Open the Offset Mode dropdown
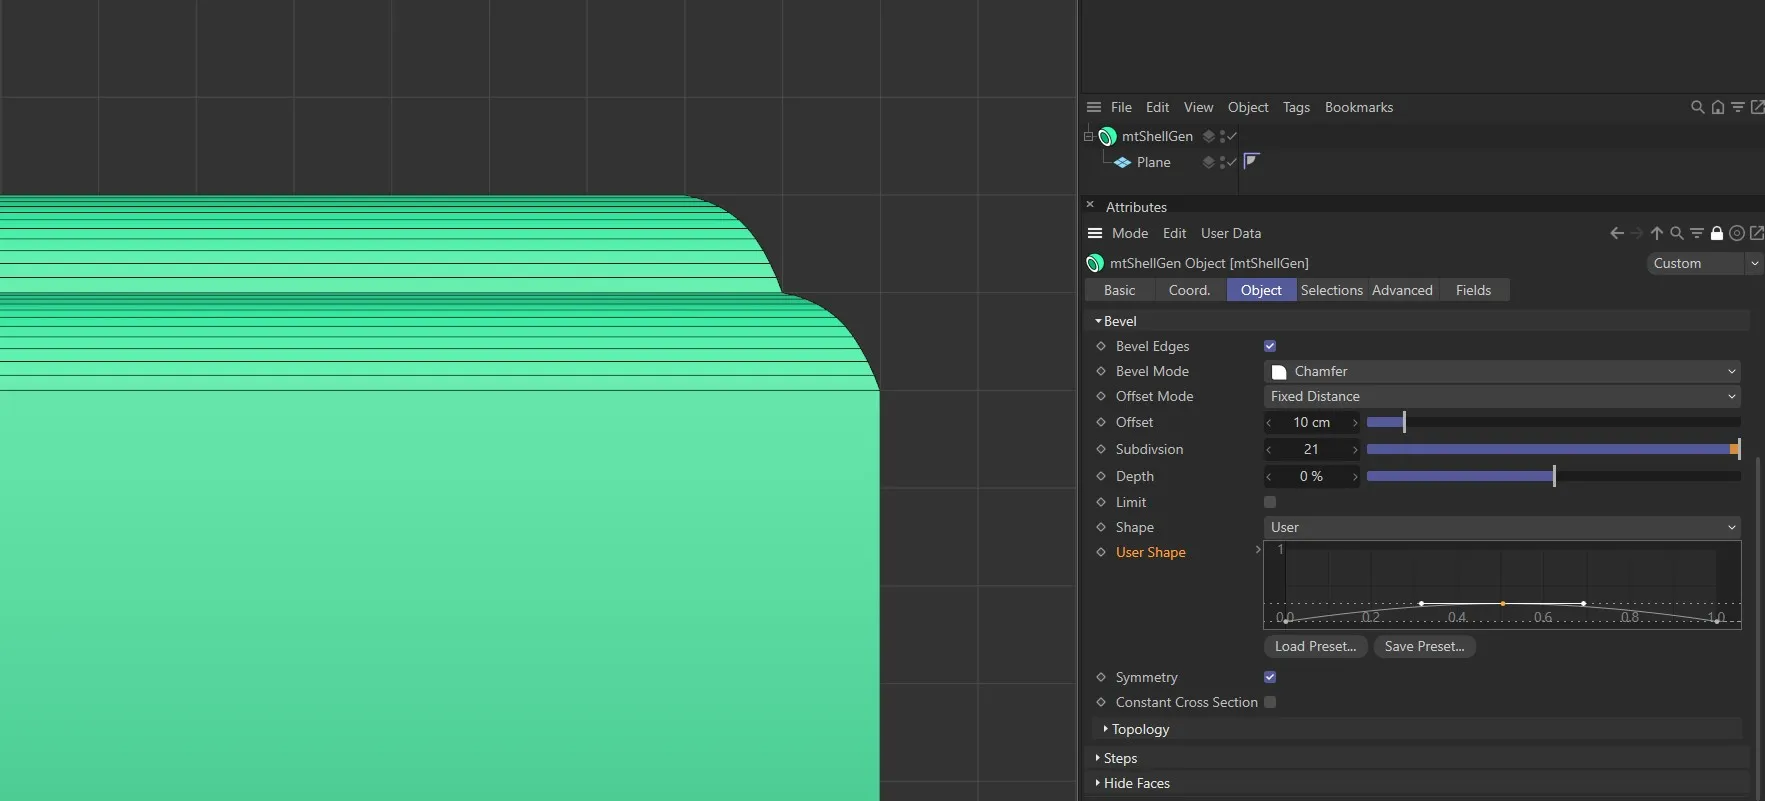This screenshot has width=1765, height=801. click(x=1501, y=396)
